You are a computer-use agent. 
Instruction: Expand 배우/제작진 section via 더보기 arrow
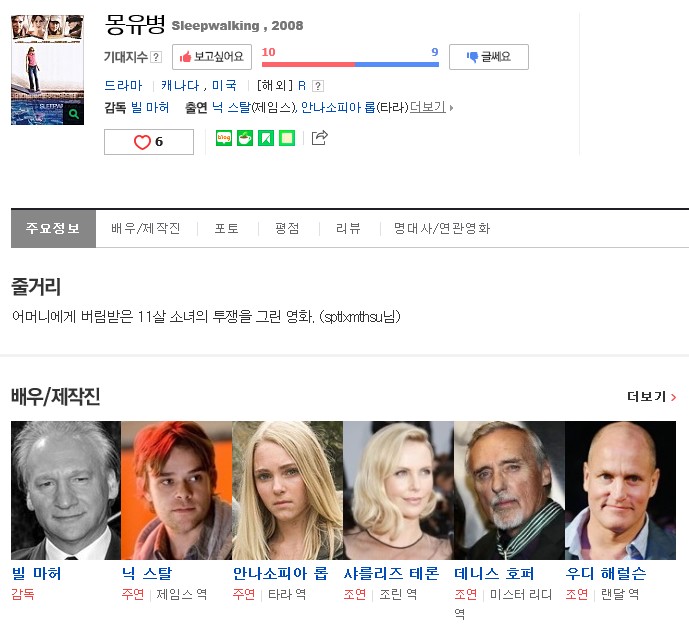(652, 397)
